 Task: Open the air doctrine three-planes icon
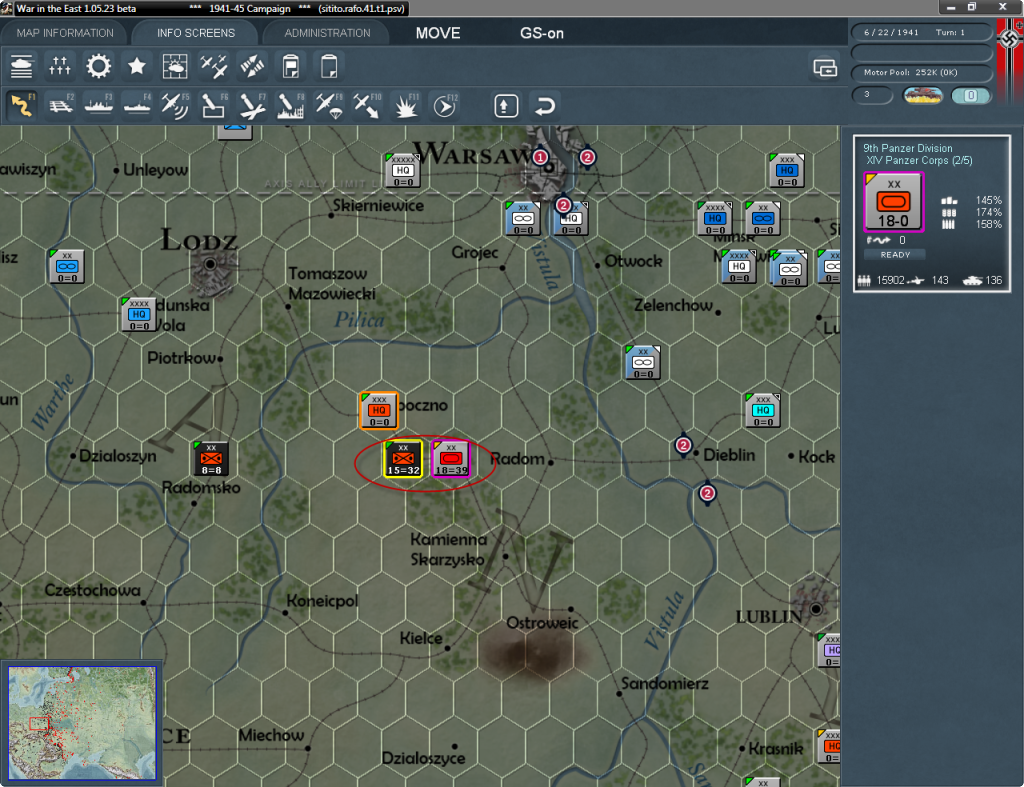pos(214,66)
